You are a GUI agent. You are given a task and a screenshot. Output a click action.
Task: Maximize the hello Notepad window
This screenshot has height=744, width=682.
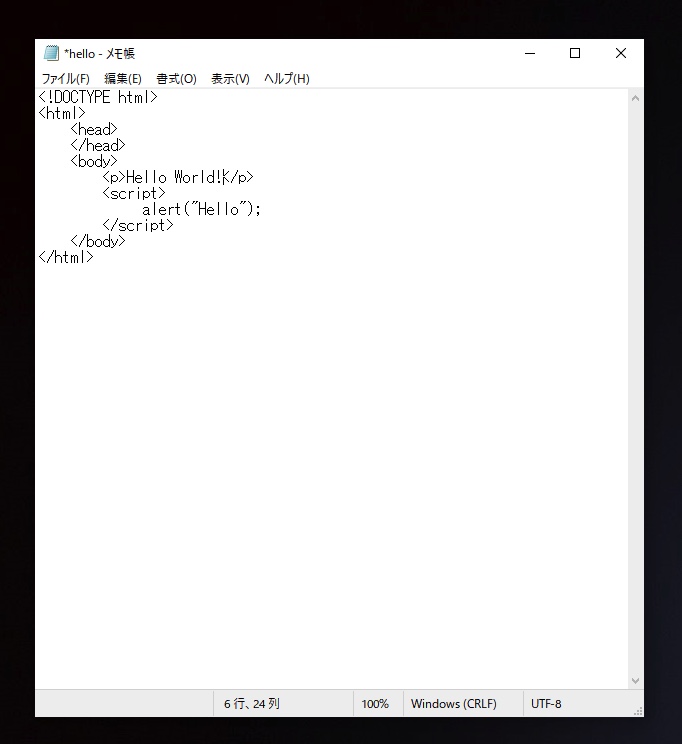click(575, 54)
